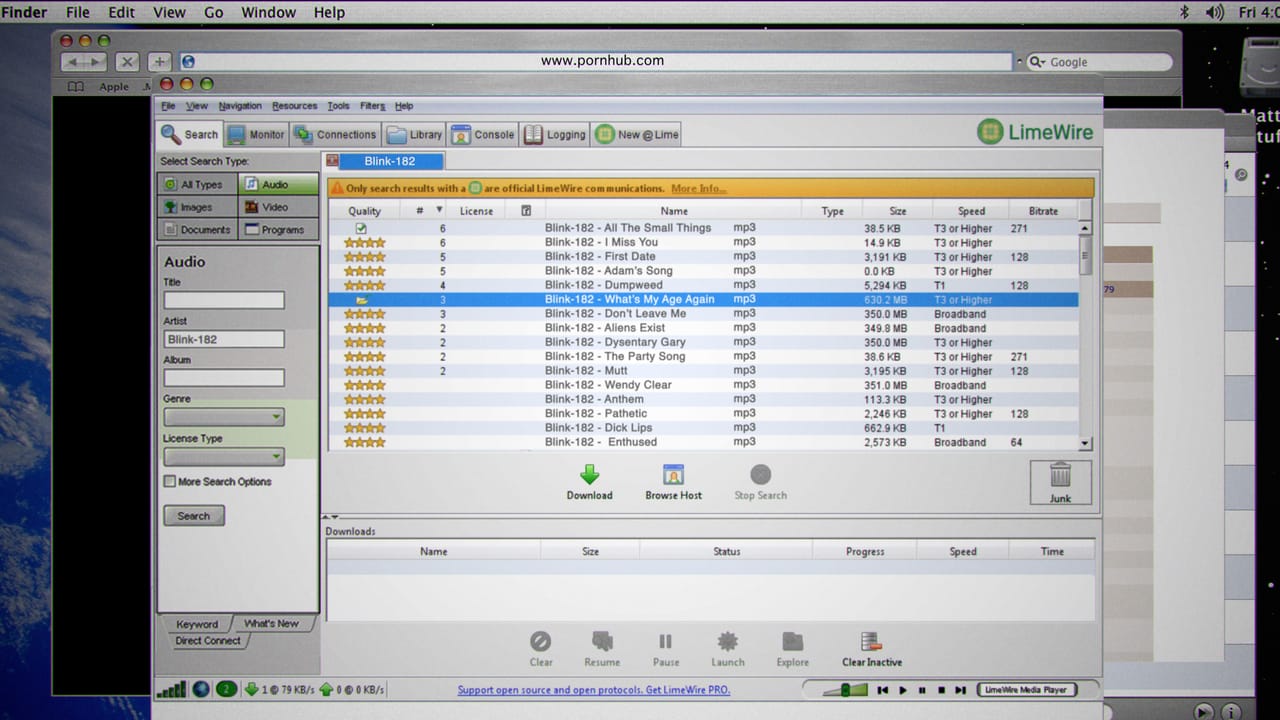This screenshot has width=1280, height=720.
Task: Click the Blink-182 results tab
Action: click(x=390, y=161)
